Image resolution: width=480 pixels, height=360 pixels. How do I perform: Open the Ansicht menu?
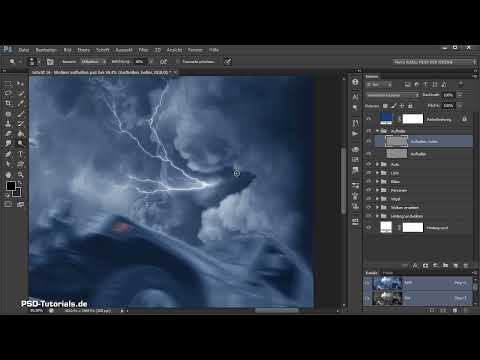click(174, 50)
